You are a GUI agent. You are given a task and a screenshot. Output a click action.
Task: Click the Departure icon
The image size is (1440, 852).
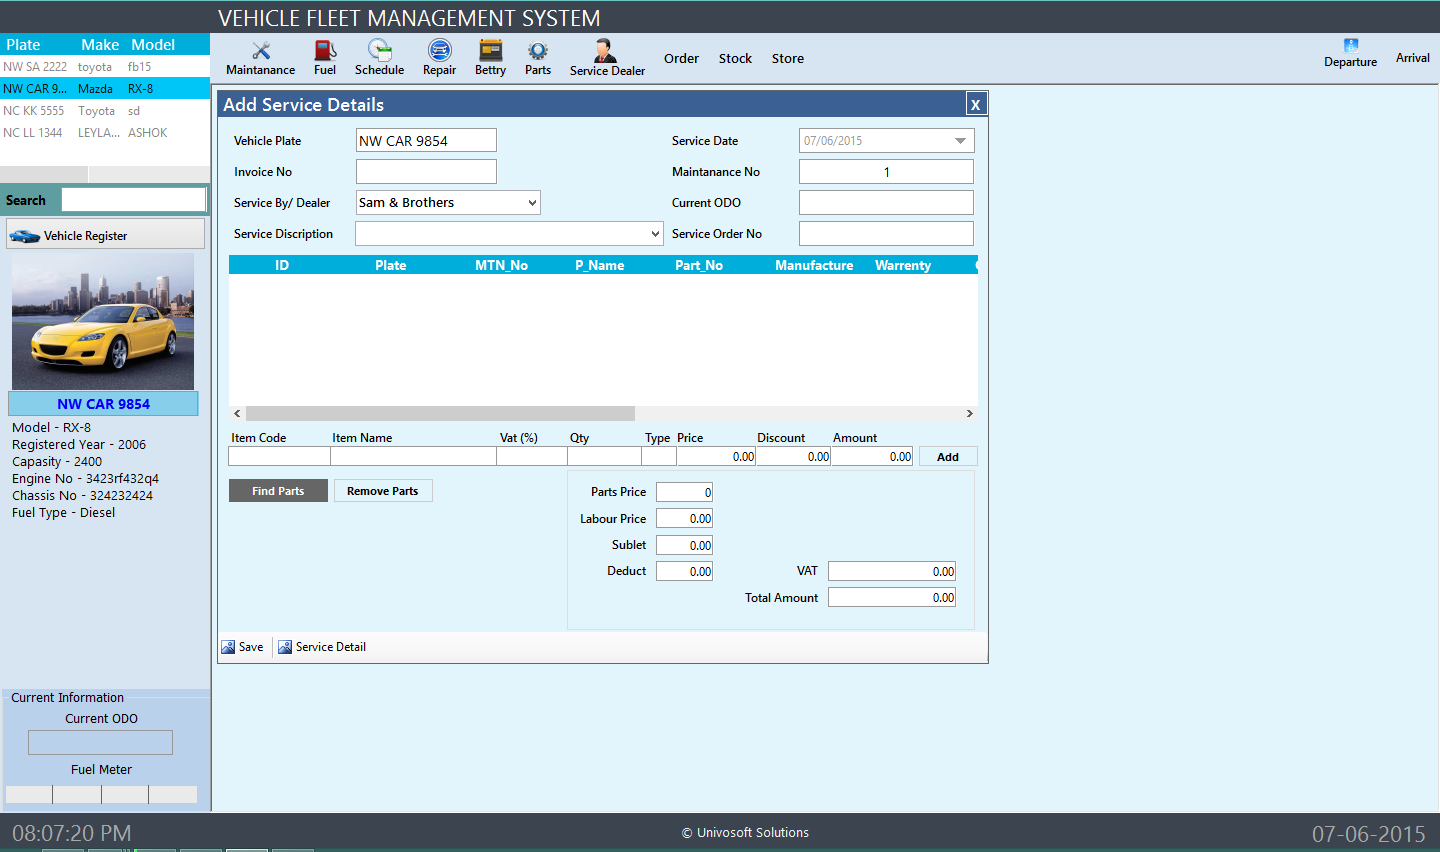[x=1350, y=46]
